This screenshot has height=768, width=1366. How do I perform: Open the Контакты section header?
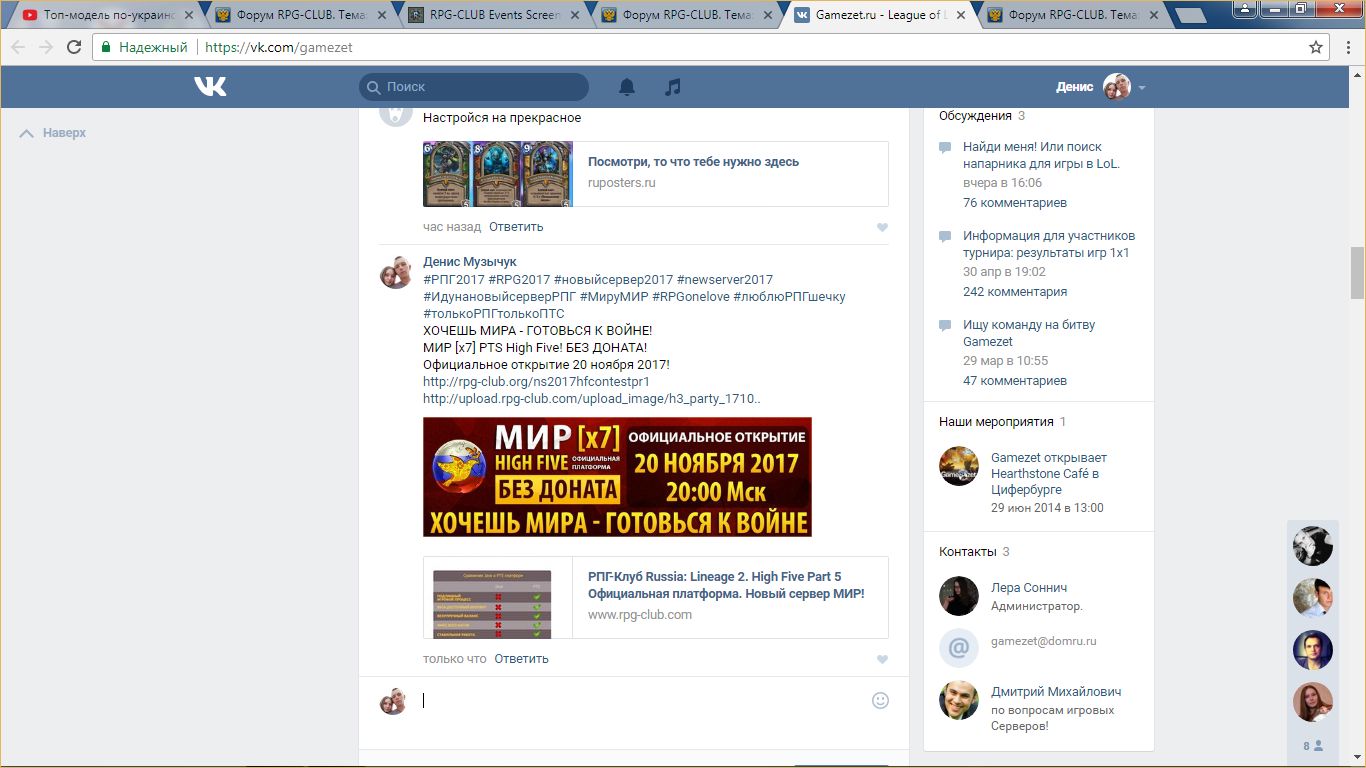(x=968, y=552)
